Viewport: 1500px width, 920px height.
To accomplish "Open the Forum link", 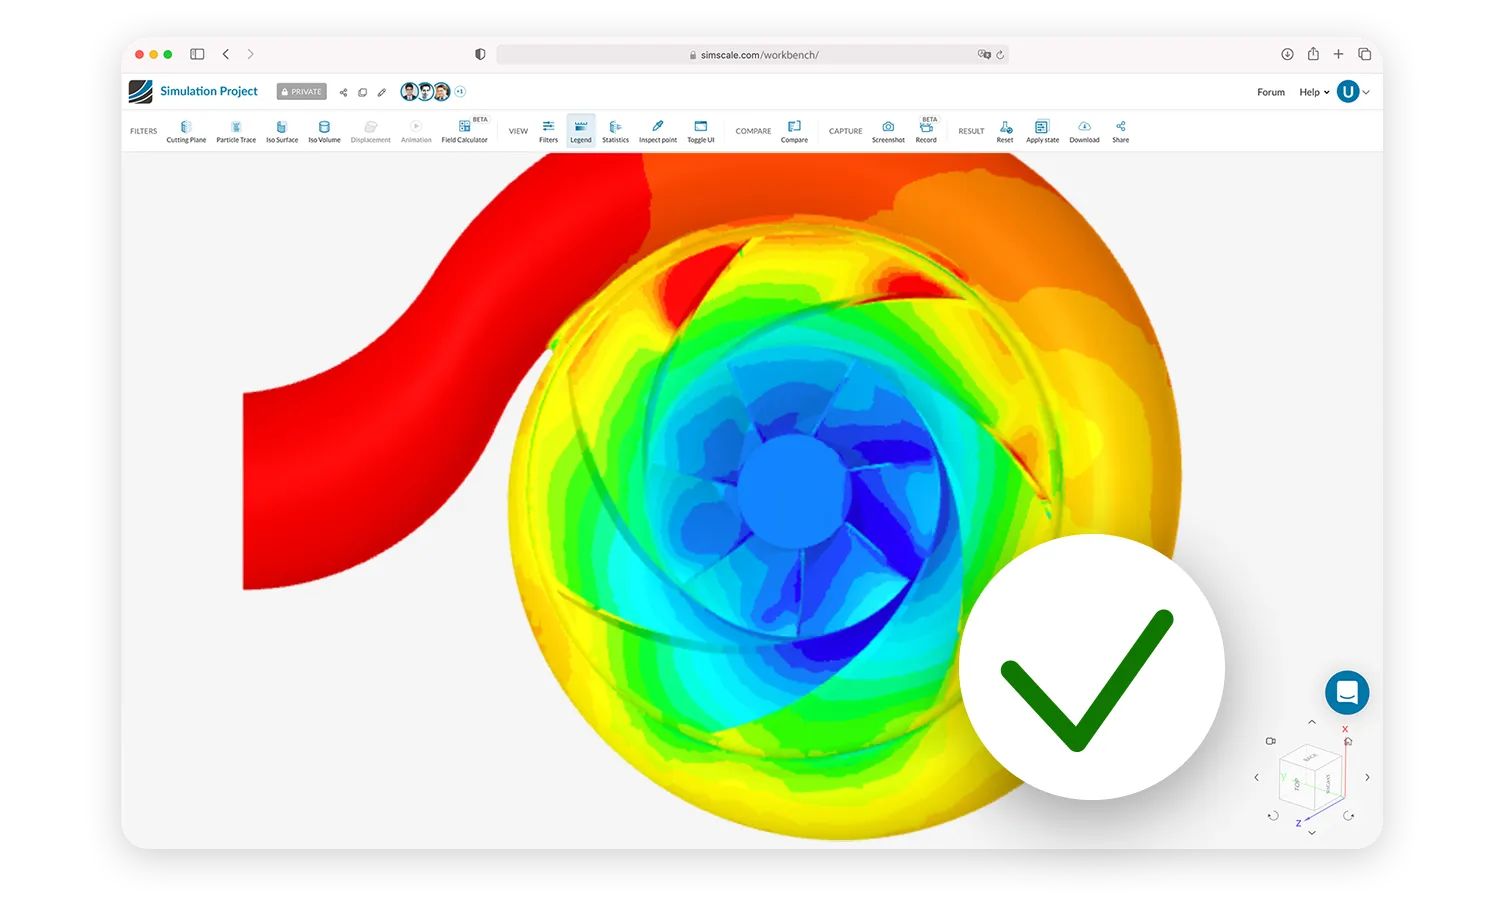I will [1271, 92].
